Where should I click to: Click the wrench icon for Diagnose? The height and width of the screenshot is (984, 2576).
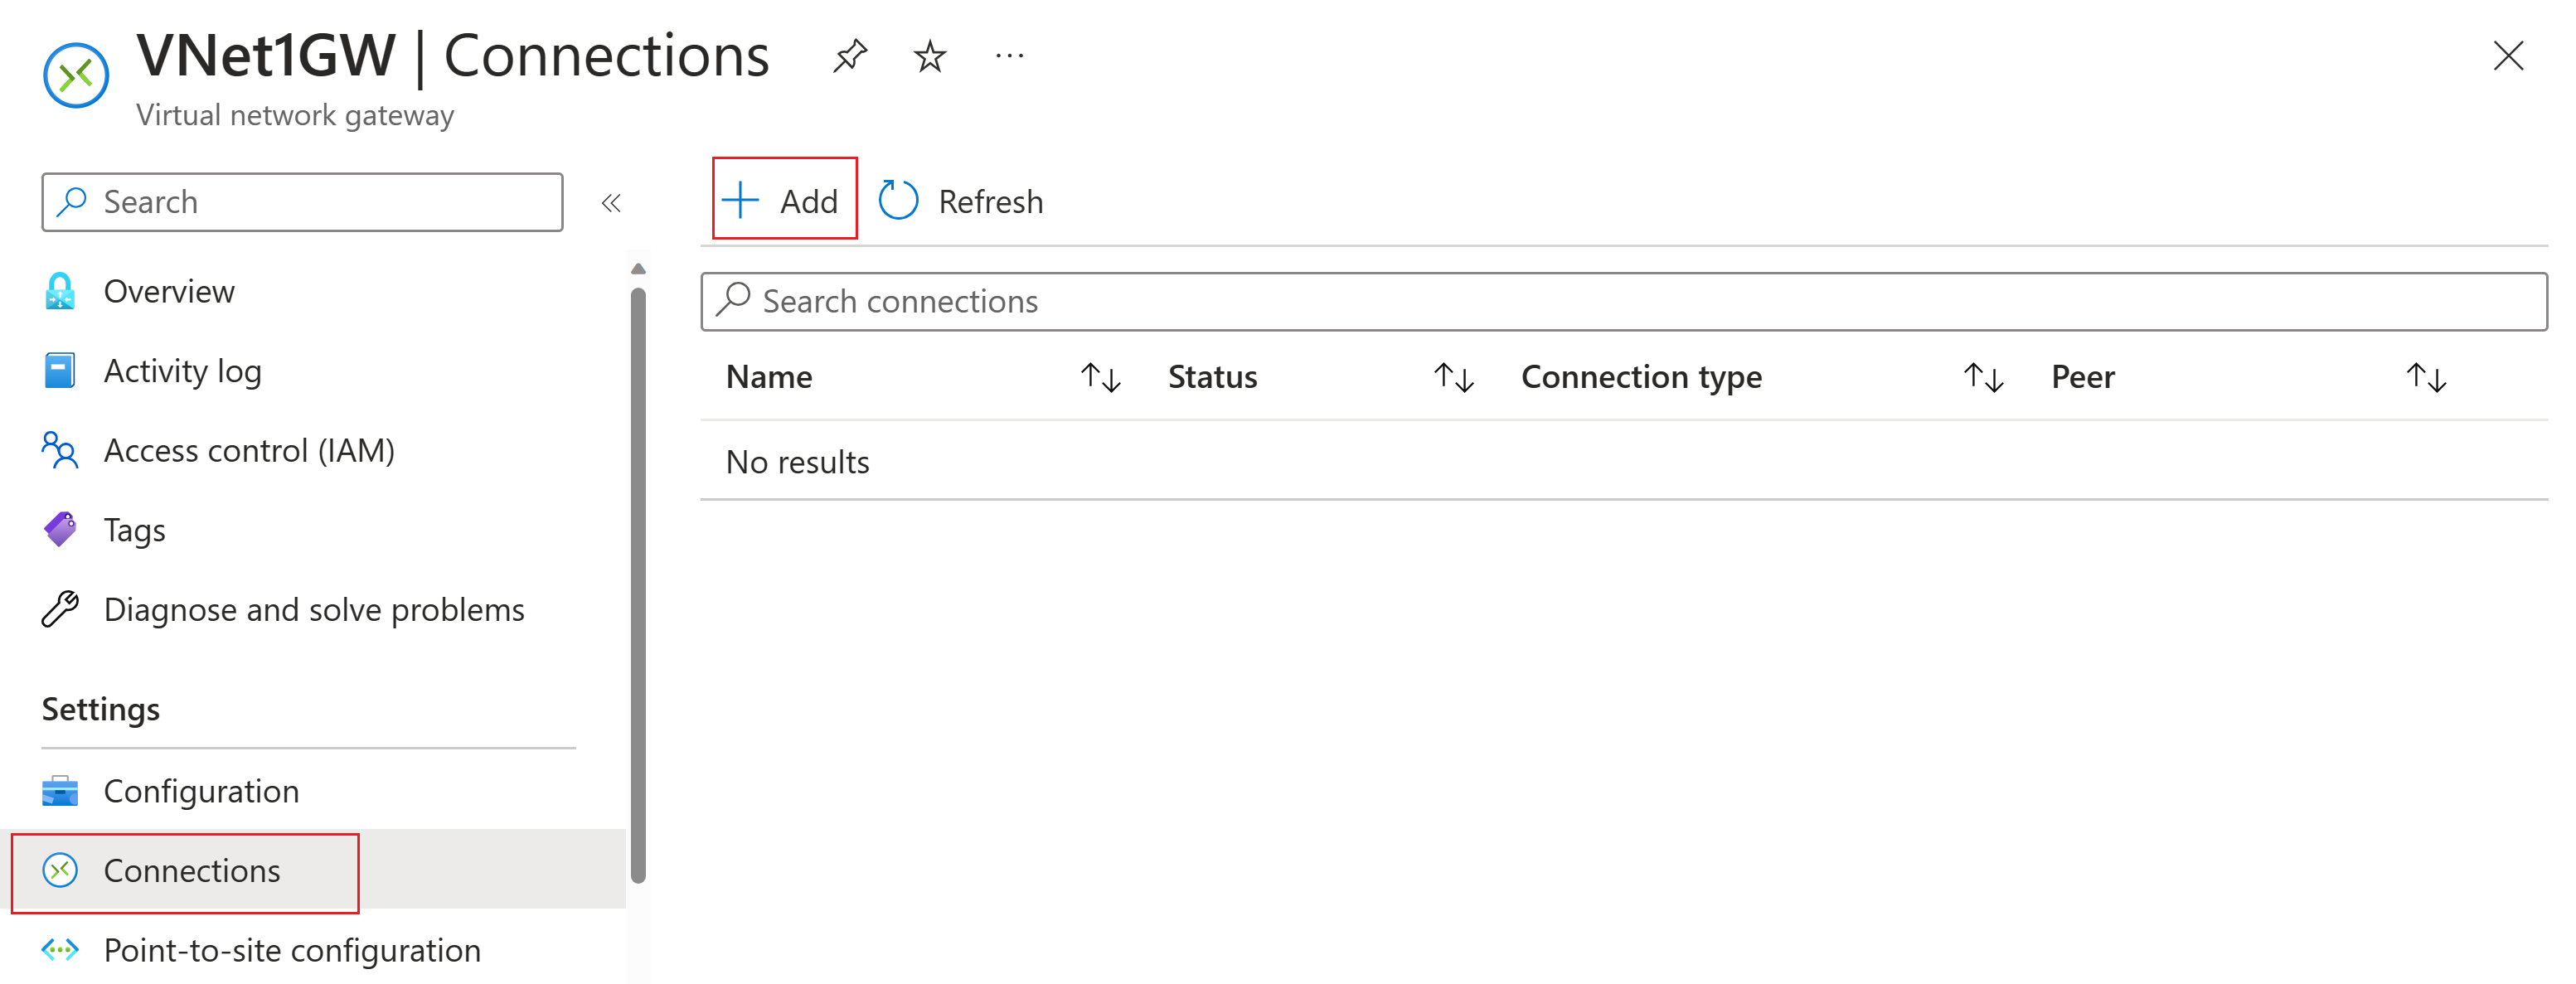point(60,609)
